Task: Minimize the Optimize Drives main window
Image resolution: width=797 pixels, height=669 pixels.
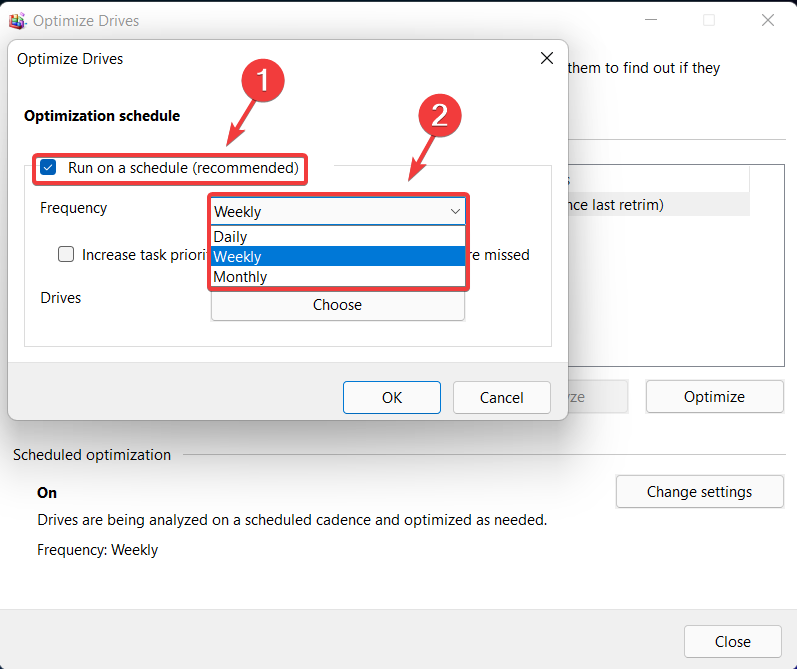Action: tap(651, 20)
